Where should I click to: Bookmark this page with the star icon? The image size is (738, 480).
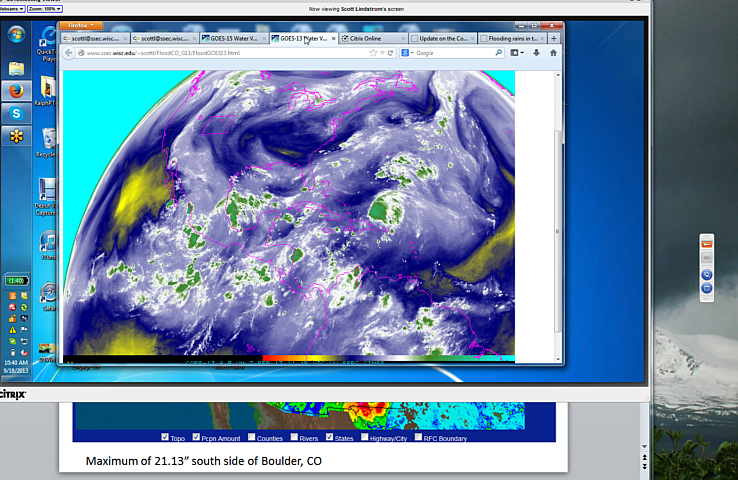pyautogui.click(x=372, y=52)
